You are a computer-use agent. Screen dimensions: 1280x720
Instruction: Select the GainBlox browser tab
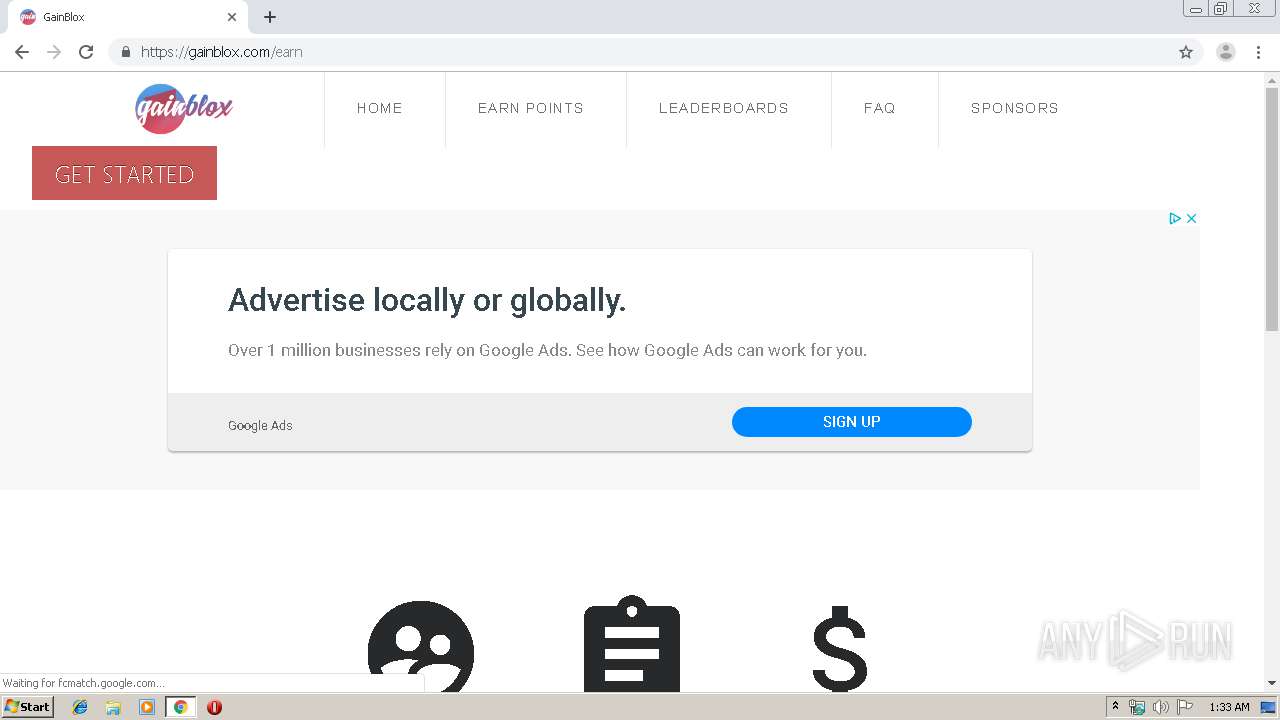[130, 17]
